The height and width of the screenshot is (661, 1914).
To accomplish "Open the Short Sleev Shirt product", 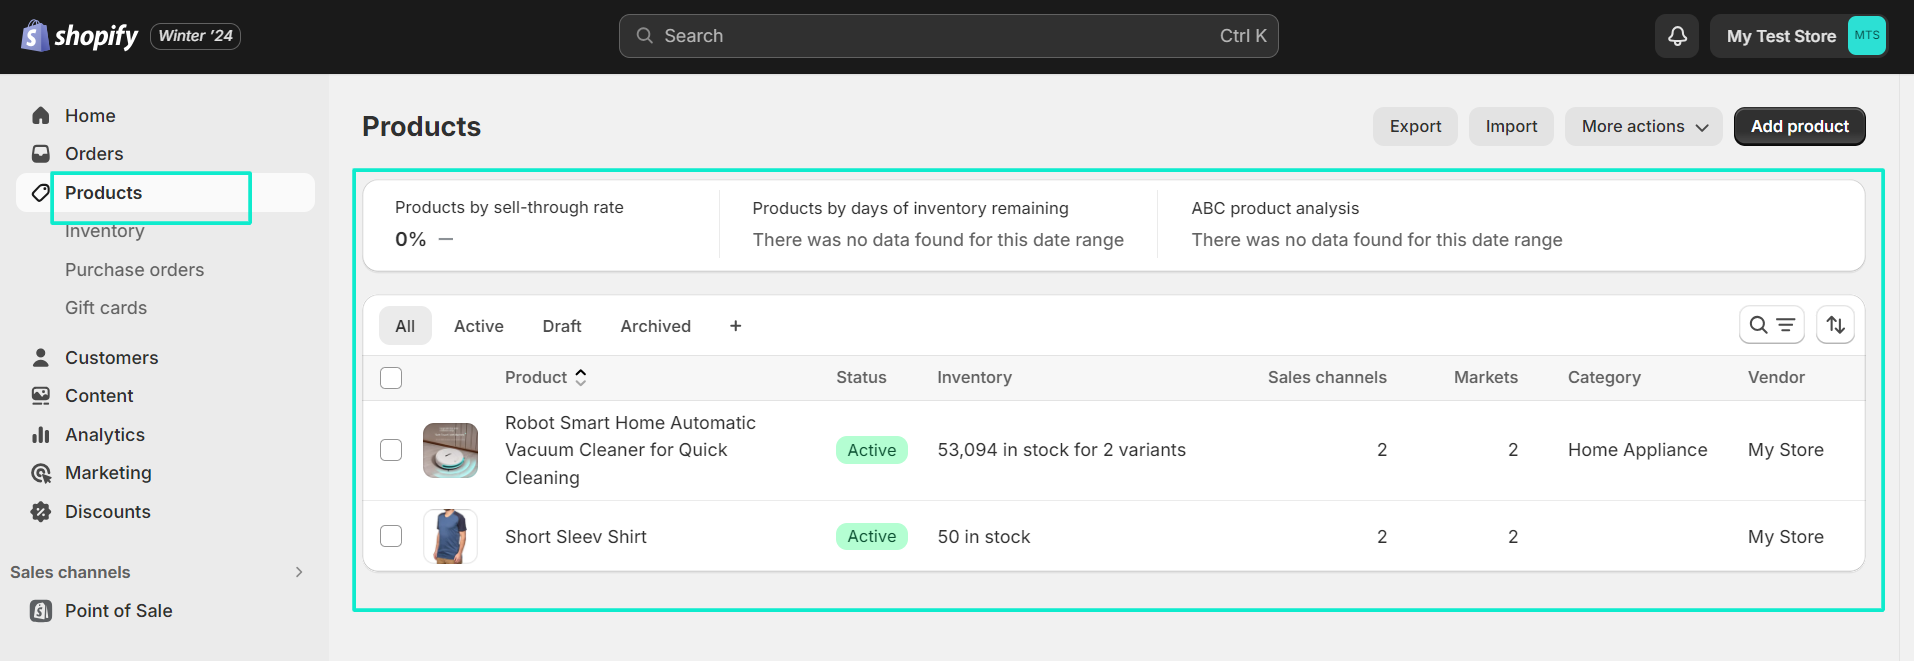I will (x=576, y=537).
